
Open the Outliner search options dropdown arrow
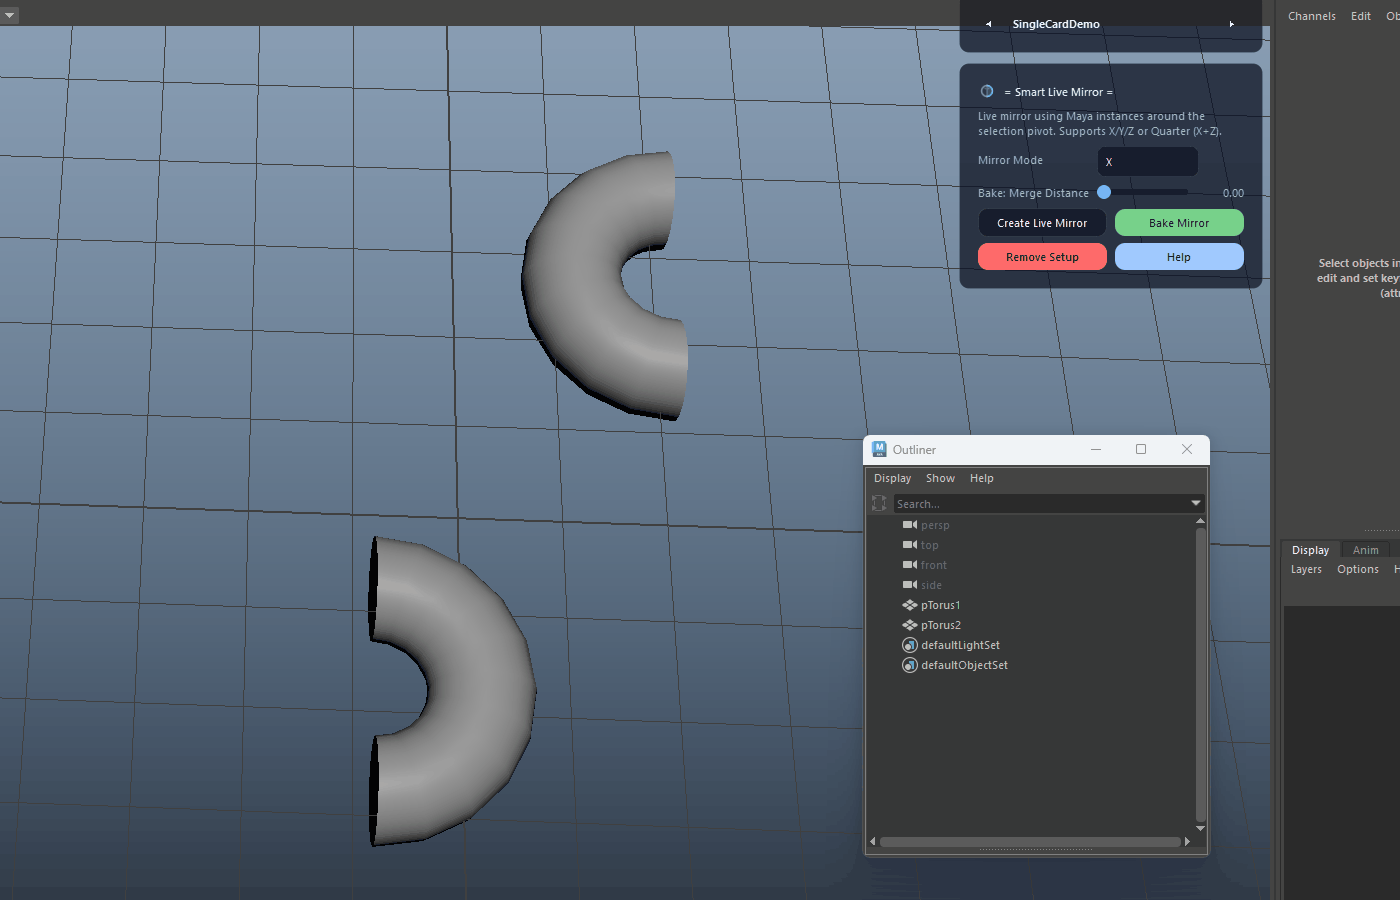(x=1195, y=503)
